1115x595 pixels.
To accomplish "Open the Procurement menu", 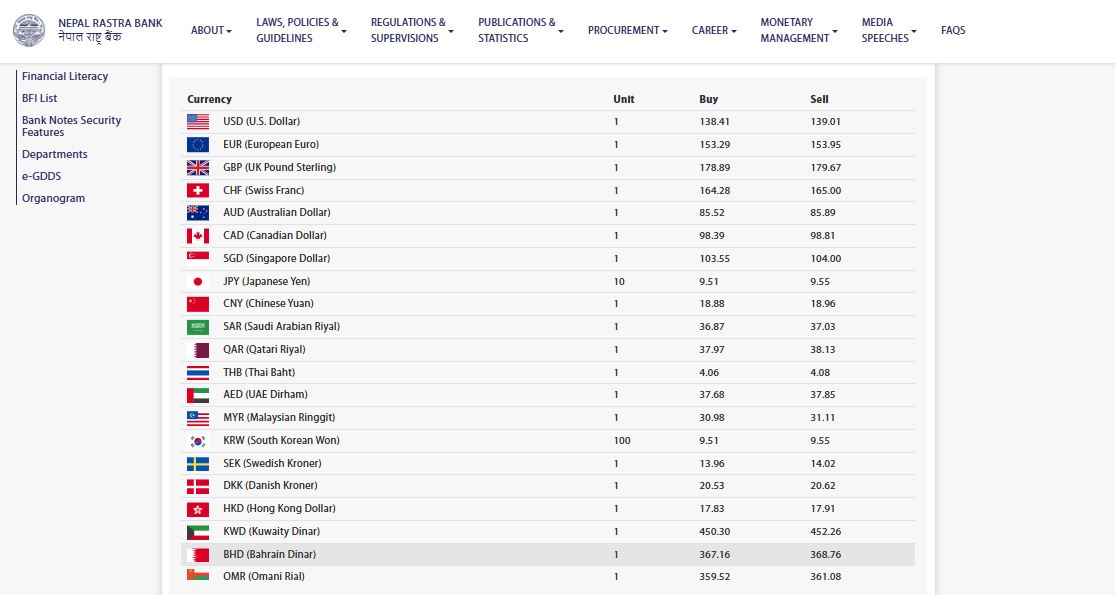I will 628,31.
